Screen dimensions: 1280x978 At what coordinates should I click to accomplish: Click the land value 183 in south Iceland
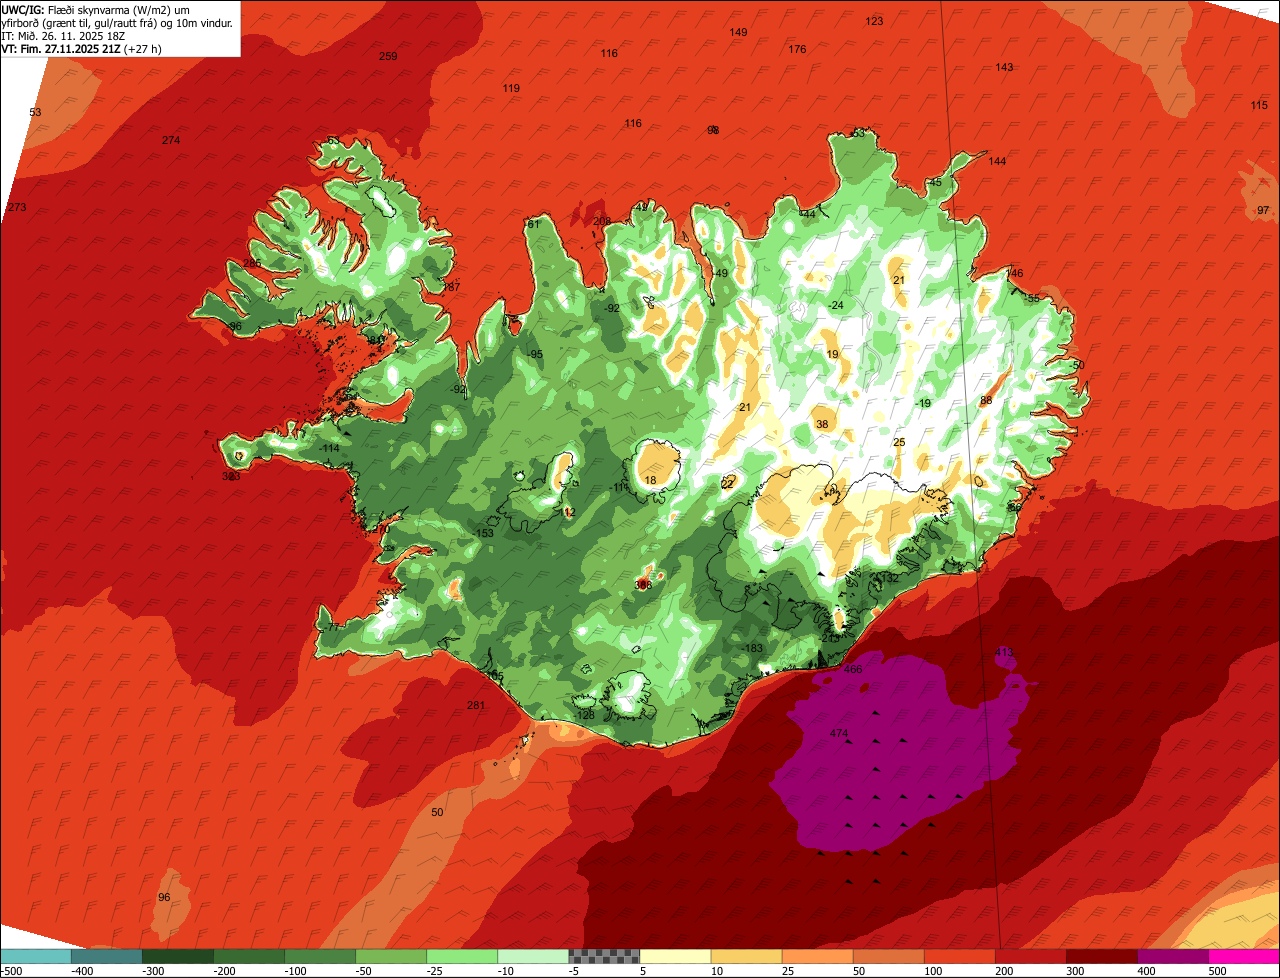pos(754,648)
